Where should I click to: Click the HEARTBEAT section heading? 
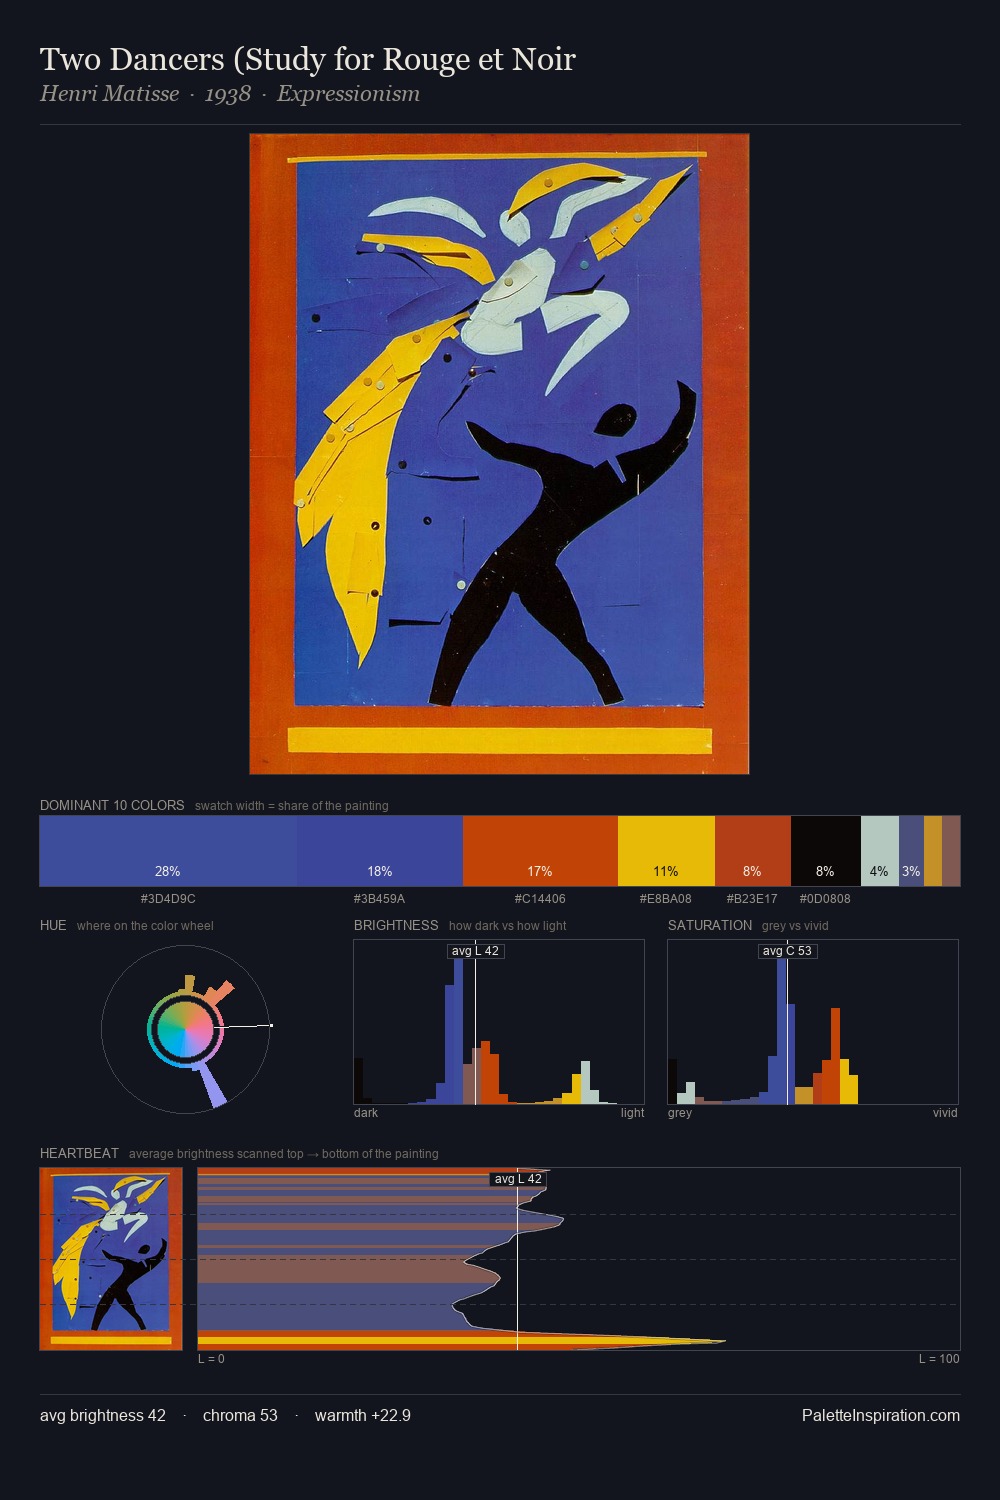tap(79, 1153)
